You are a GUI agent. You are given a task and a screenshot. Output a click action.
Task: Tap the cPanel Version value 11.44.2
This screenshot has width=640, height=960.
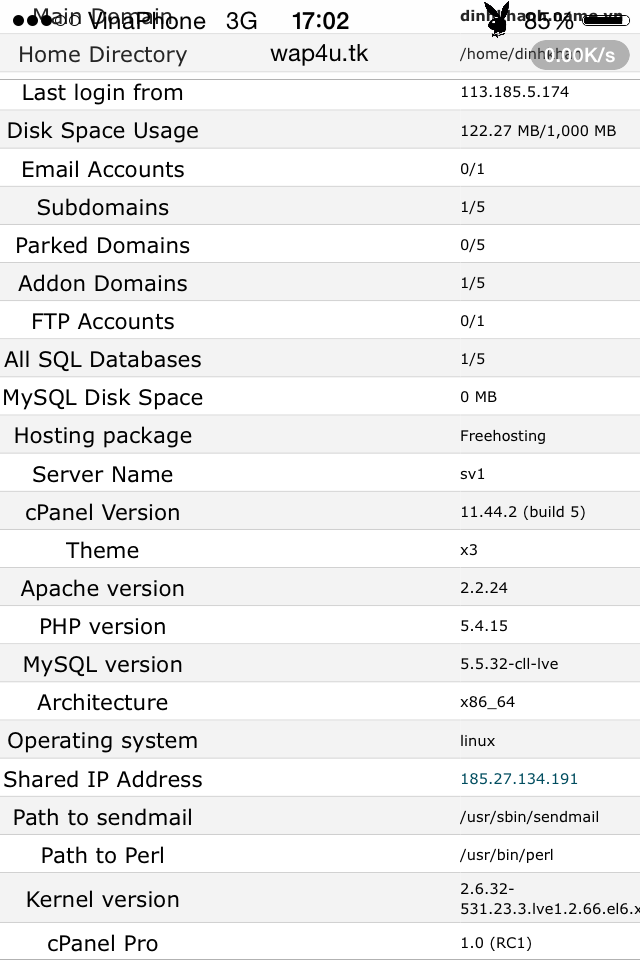tap(523, 512)
